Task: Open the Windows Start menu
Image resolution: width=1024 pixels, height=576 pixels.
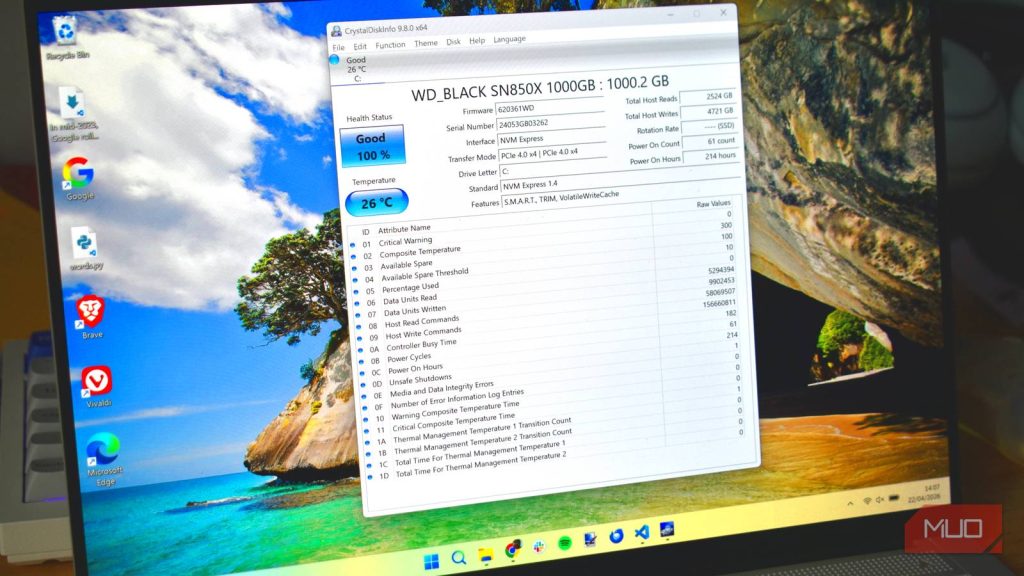Action: [432, 562]
